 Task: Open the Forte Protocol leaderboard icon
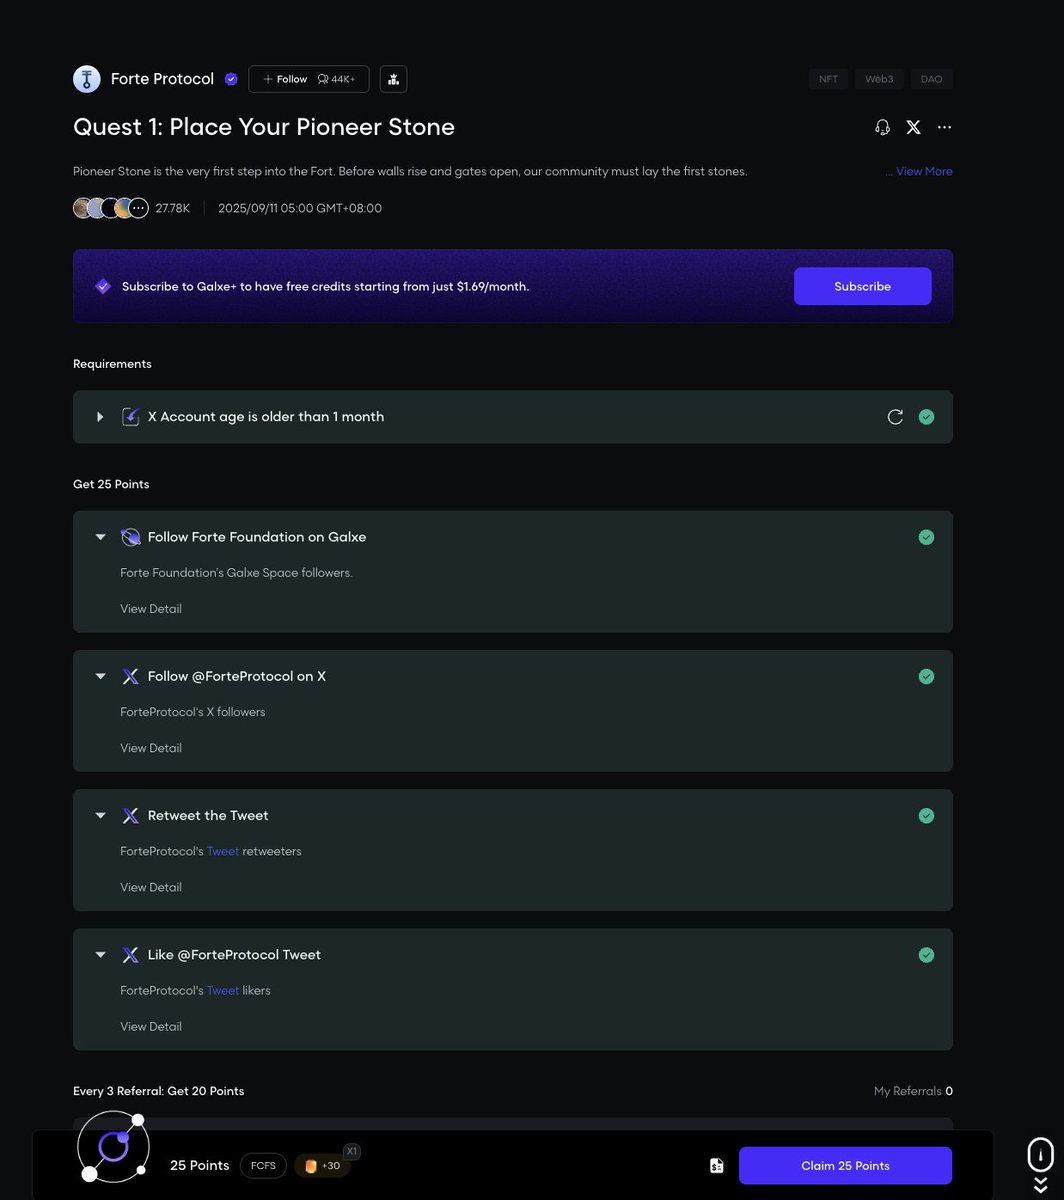393,79
